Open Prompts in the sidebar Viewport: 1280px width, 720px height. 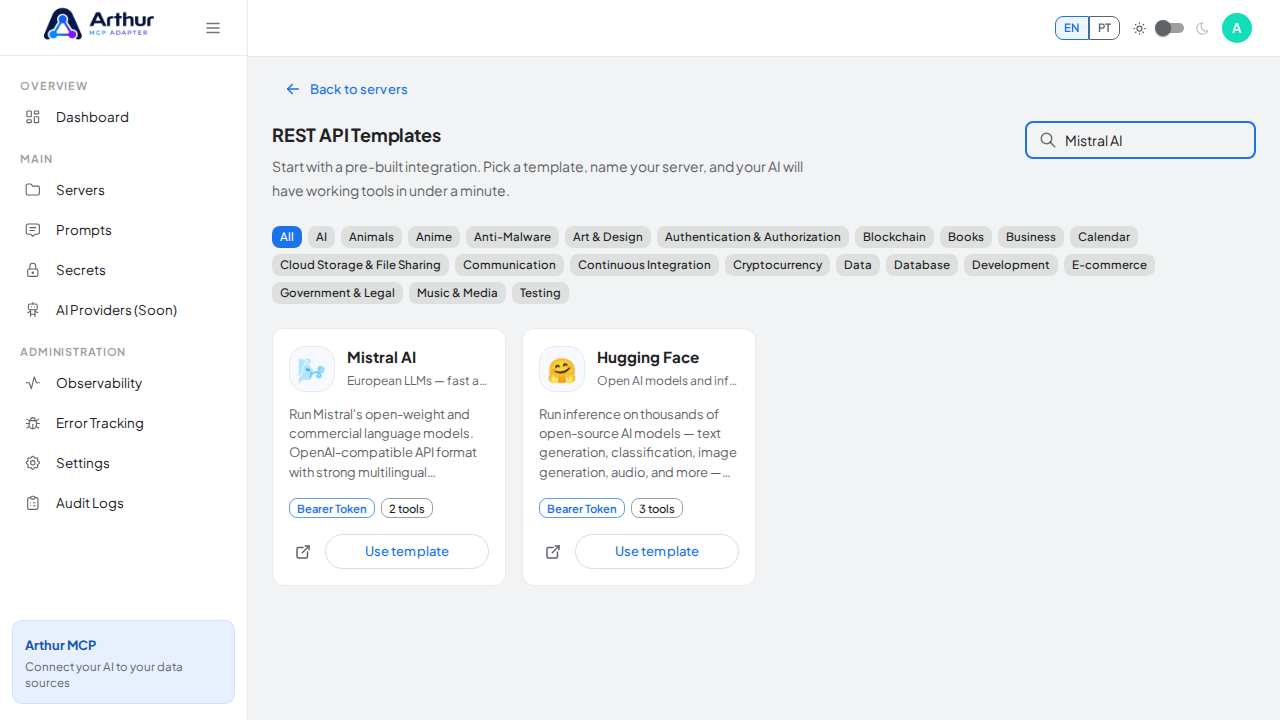[x=123, y=230]
